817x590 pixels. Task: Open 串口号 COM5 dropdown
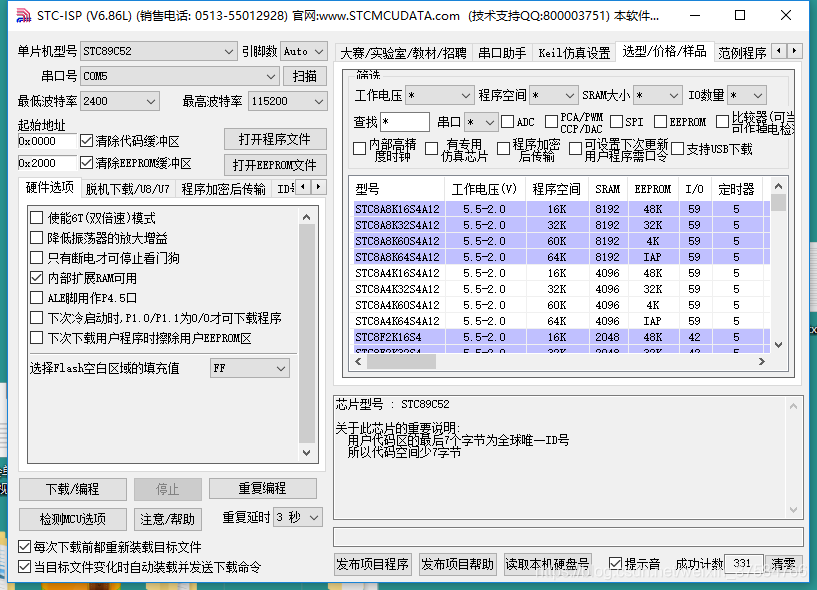[x=180, y=76]
